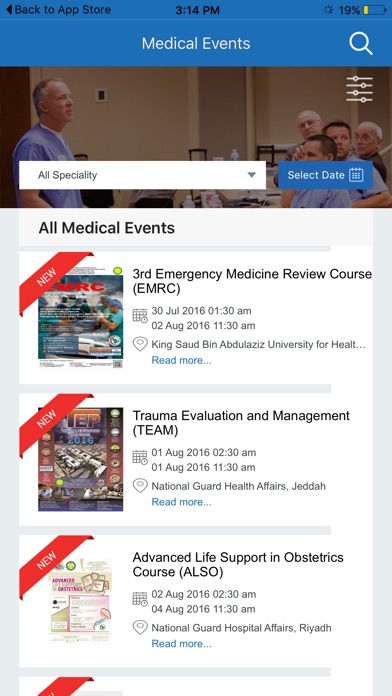392x696 pixels.
Task: Tap the EMRC event date calendar icon
Action: tap(140, 316)
